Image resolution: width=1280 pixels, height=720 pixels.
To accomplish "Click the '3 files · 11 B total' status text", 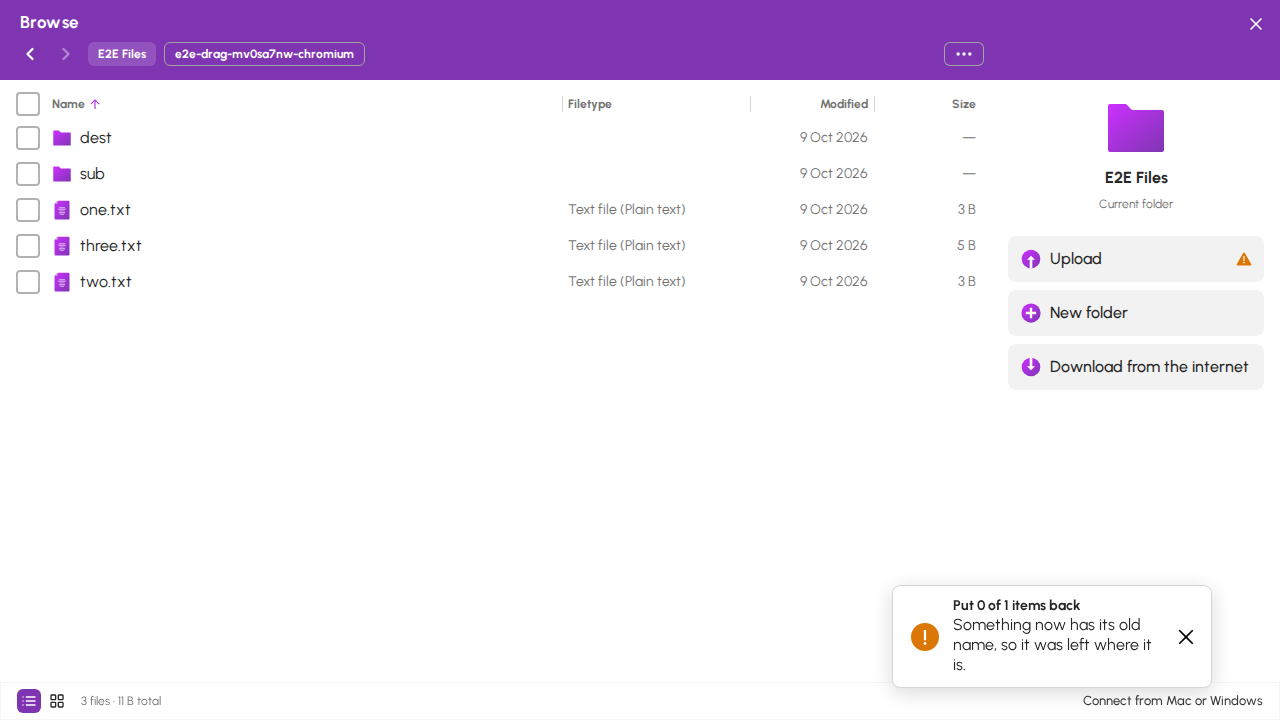I will pyautogui.click(x=121, y=701).
